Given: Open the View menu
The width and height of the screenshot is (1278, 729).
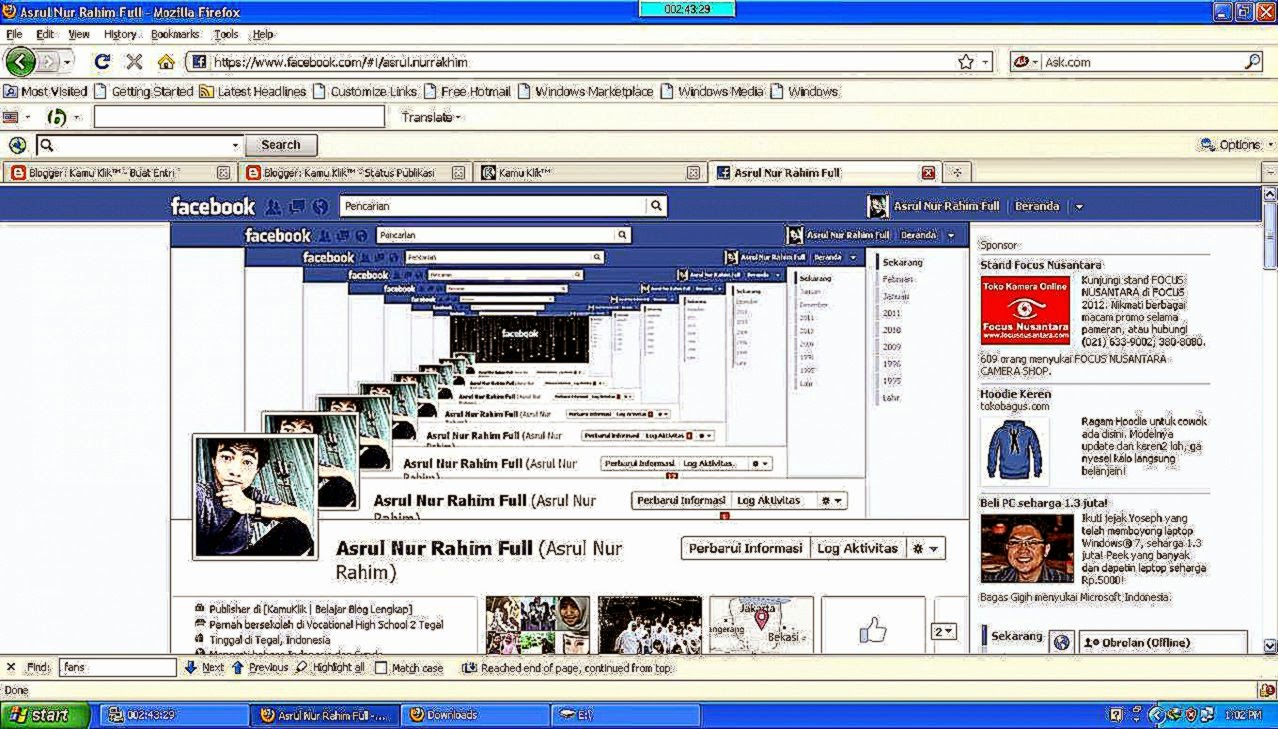Looking at the screenshot, I should pyautogui.click(x=79, y=34).
